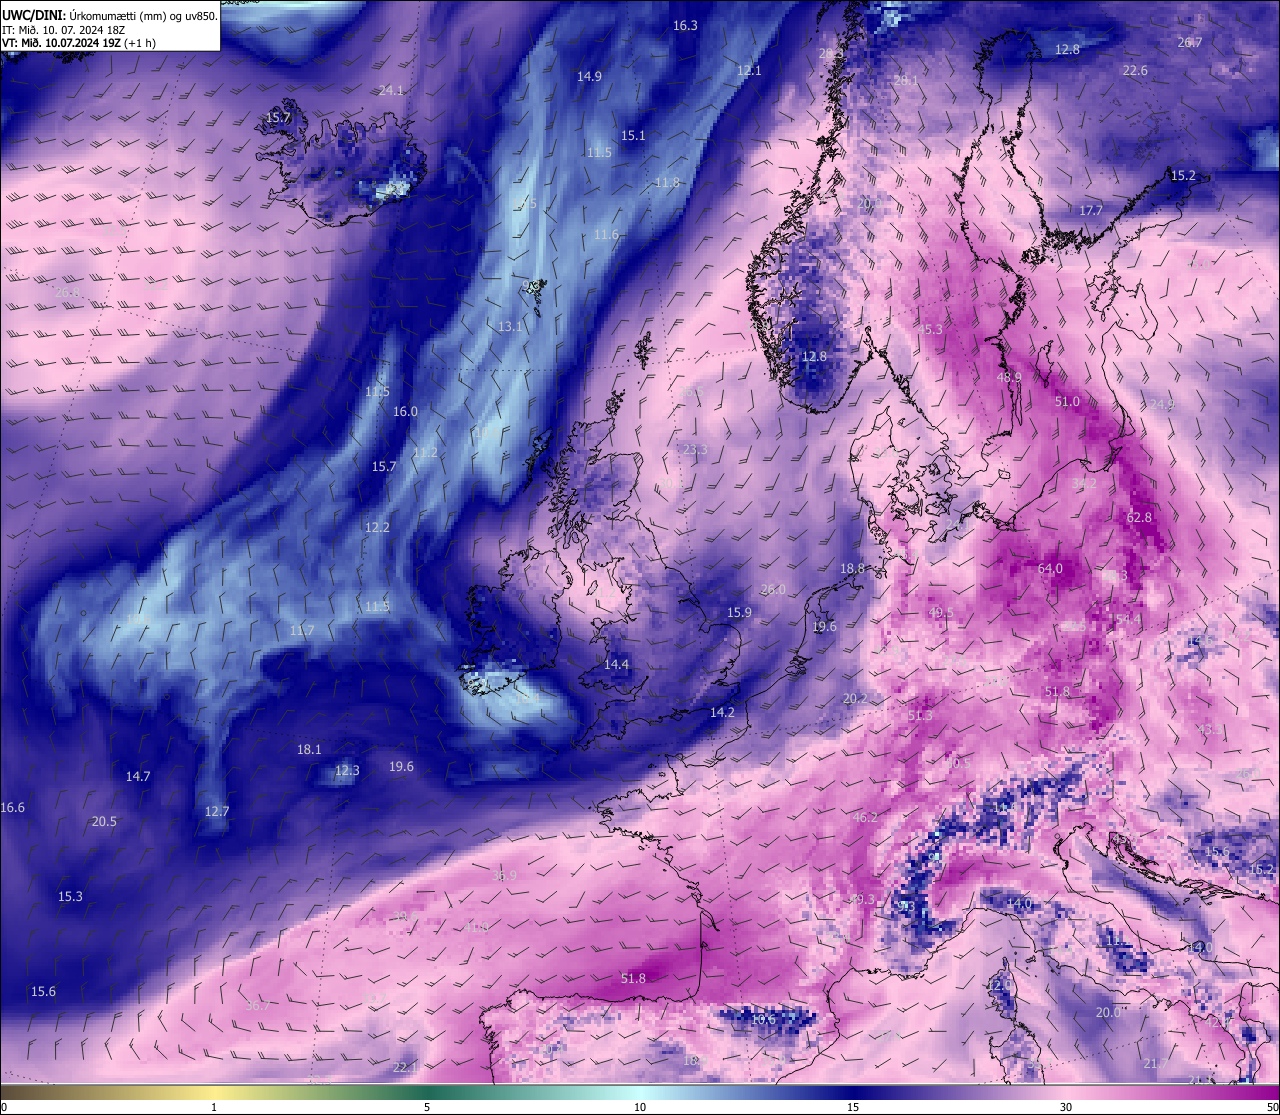Click the 20.2 value label
Viewport: 1280px width, 1115px height.
click(x=855, y=699)
